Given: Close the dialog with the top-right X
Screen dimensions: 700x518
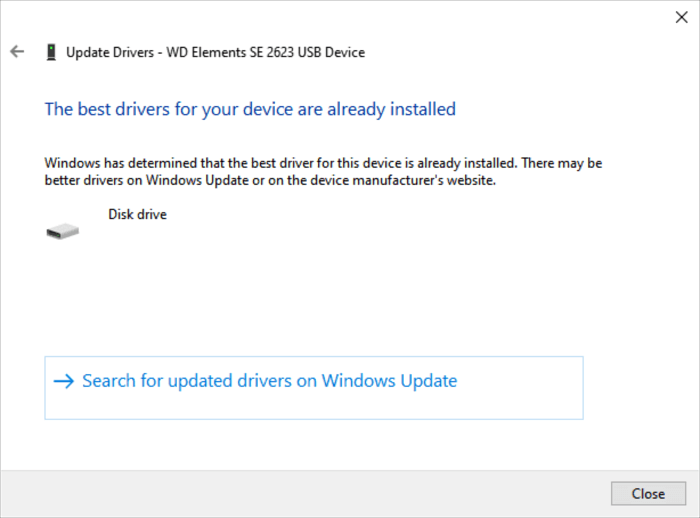Looking at the screenshot, I should click(682, 17).
